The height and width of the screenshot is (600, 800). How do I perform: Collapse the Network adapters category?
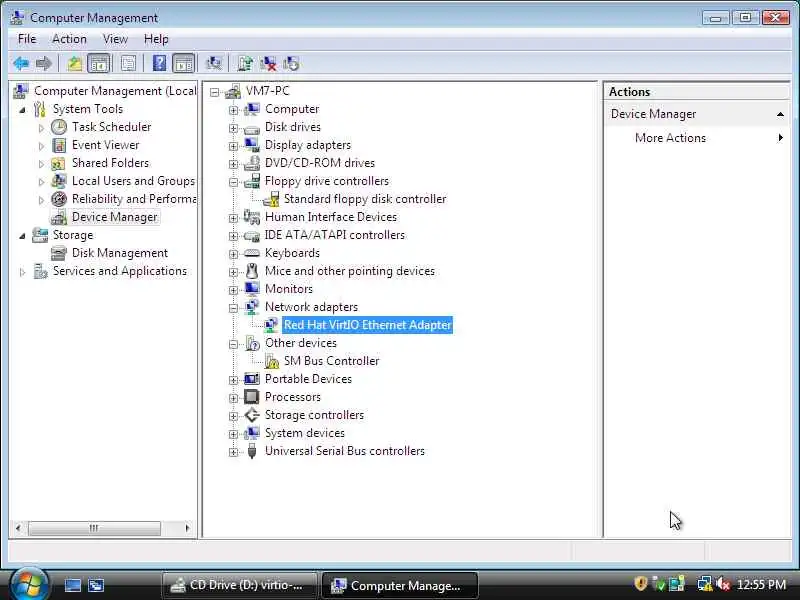(x=234, y=308)
